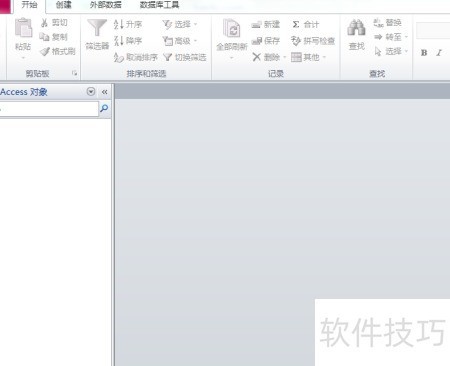Click the navigation pane search box
Screen dimensions: 450x366
tap(49, 109)
